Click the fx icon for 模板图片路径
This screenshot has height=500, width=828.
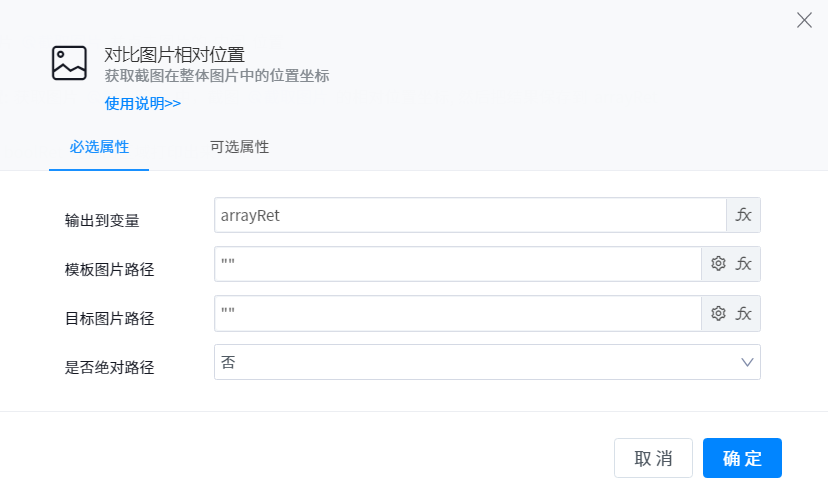pos(743,264)
